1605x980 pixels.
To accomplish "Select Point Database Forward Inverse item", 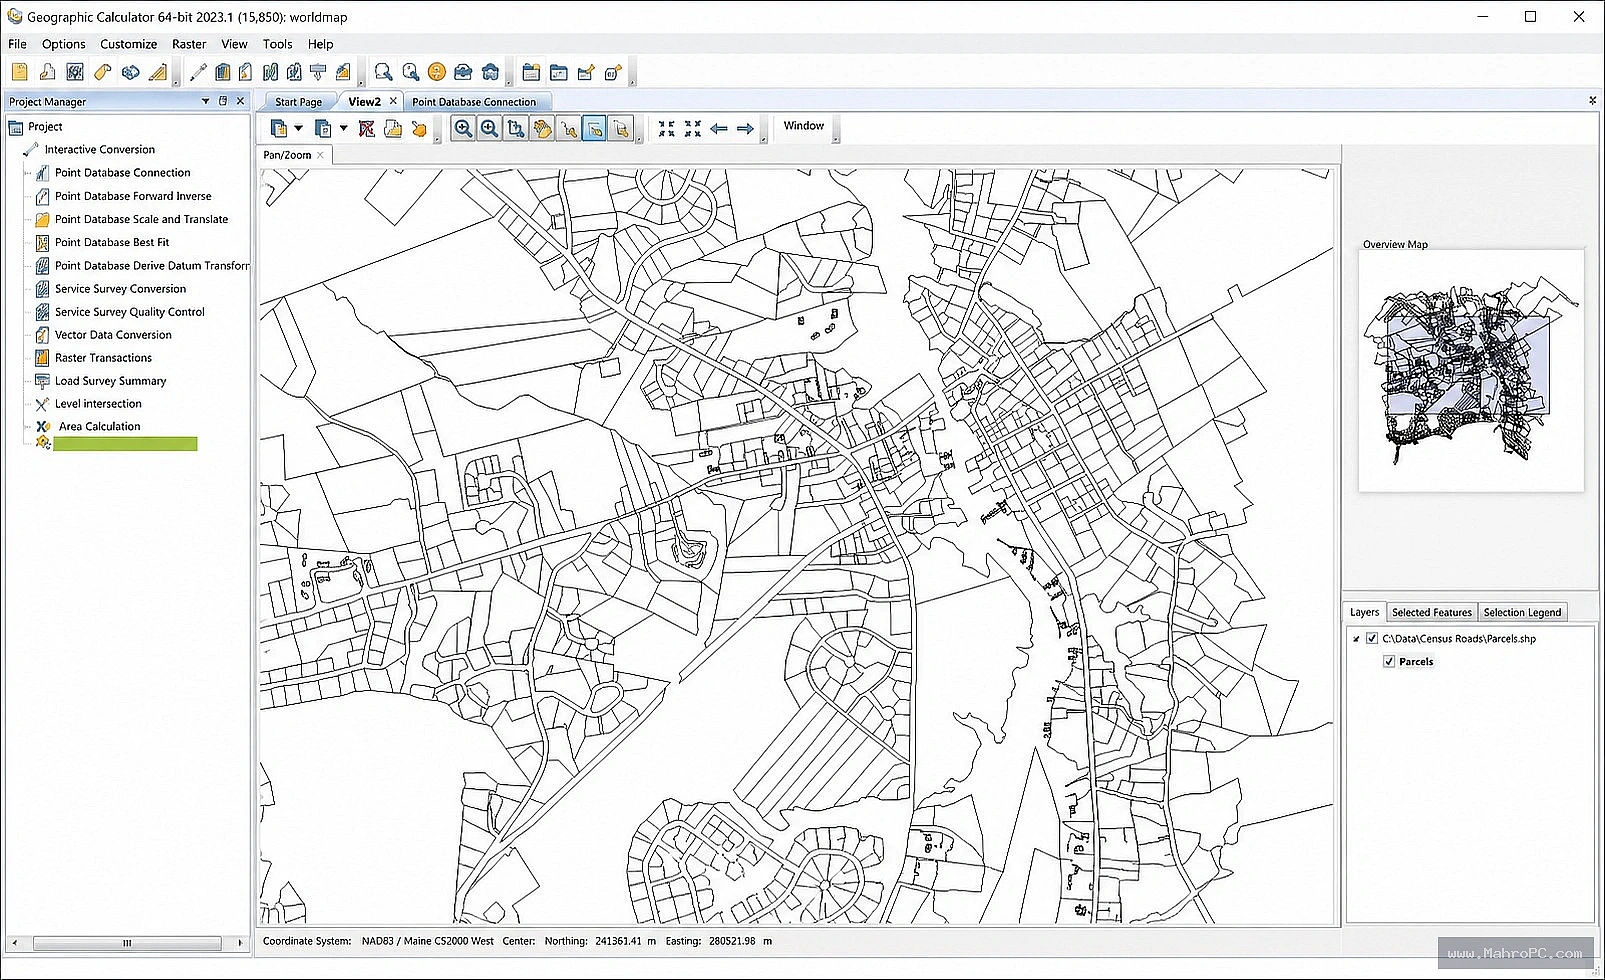I will click(x=133, y=196).
